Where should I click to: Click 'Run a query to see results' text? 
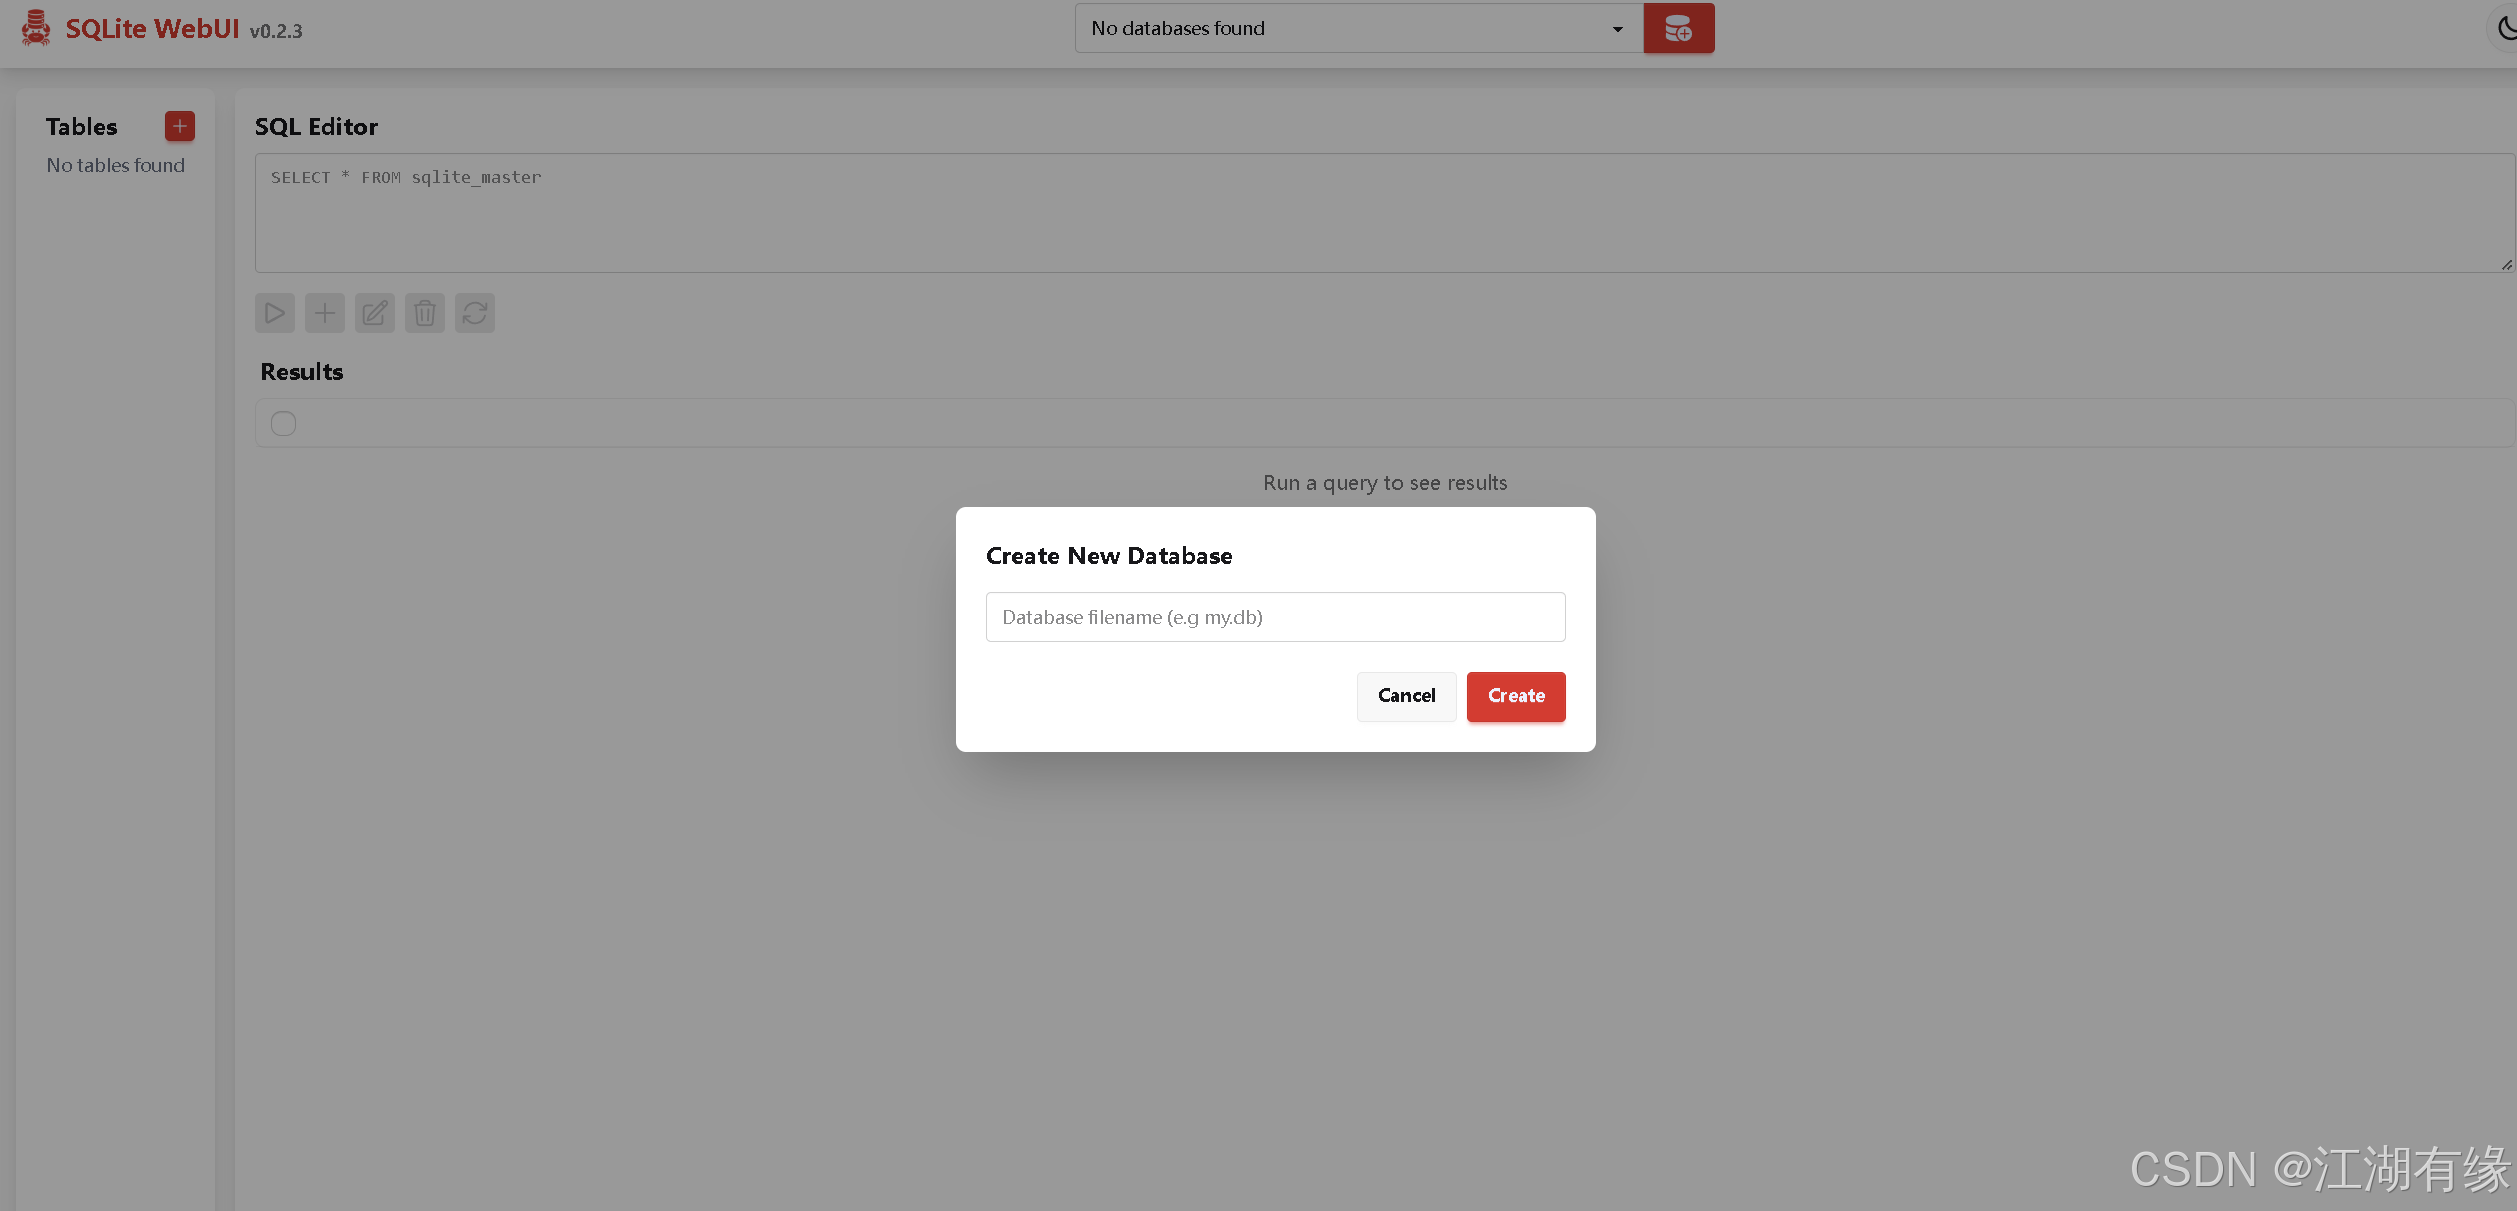pos(1385,483)
